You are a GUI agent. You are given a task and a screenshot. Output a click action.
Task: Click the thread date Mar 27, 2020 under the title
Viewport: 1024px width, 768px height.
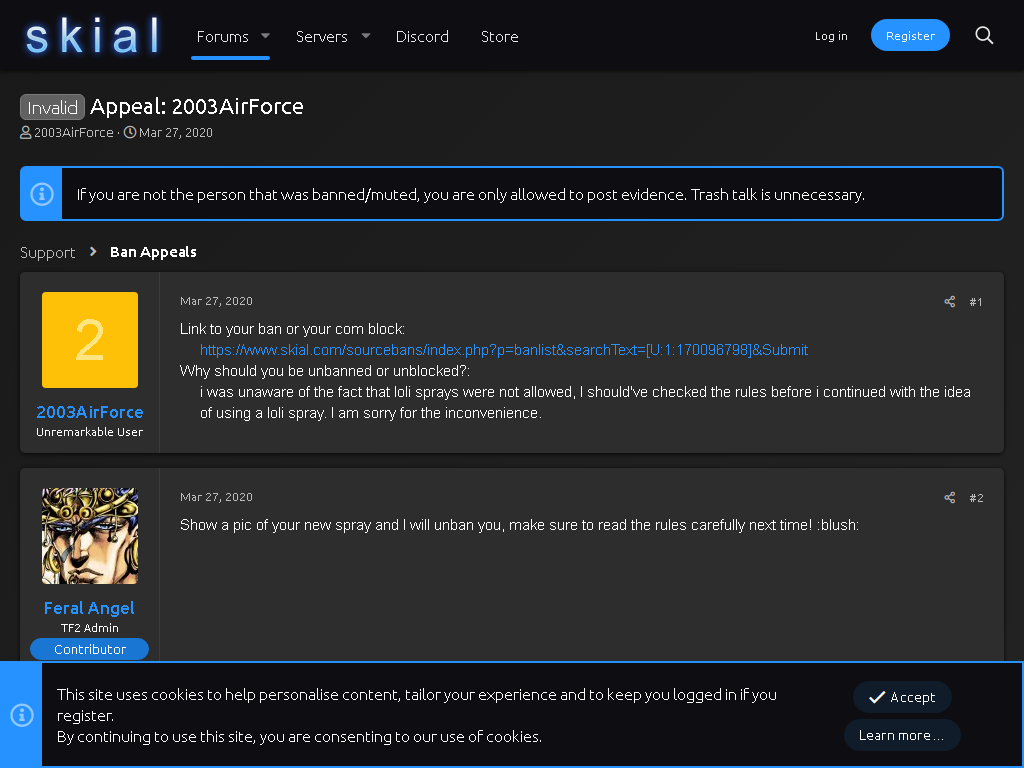[176, 133]
